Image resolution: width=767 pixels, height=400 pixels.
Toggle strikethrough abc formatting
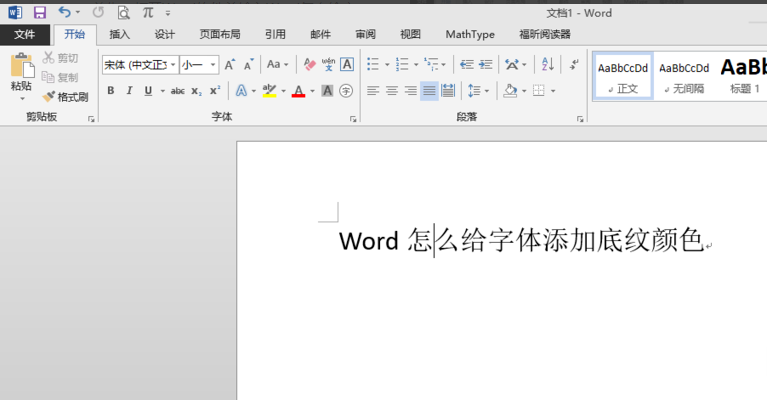coord(178,91)
